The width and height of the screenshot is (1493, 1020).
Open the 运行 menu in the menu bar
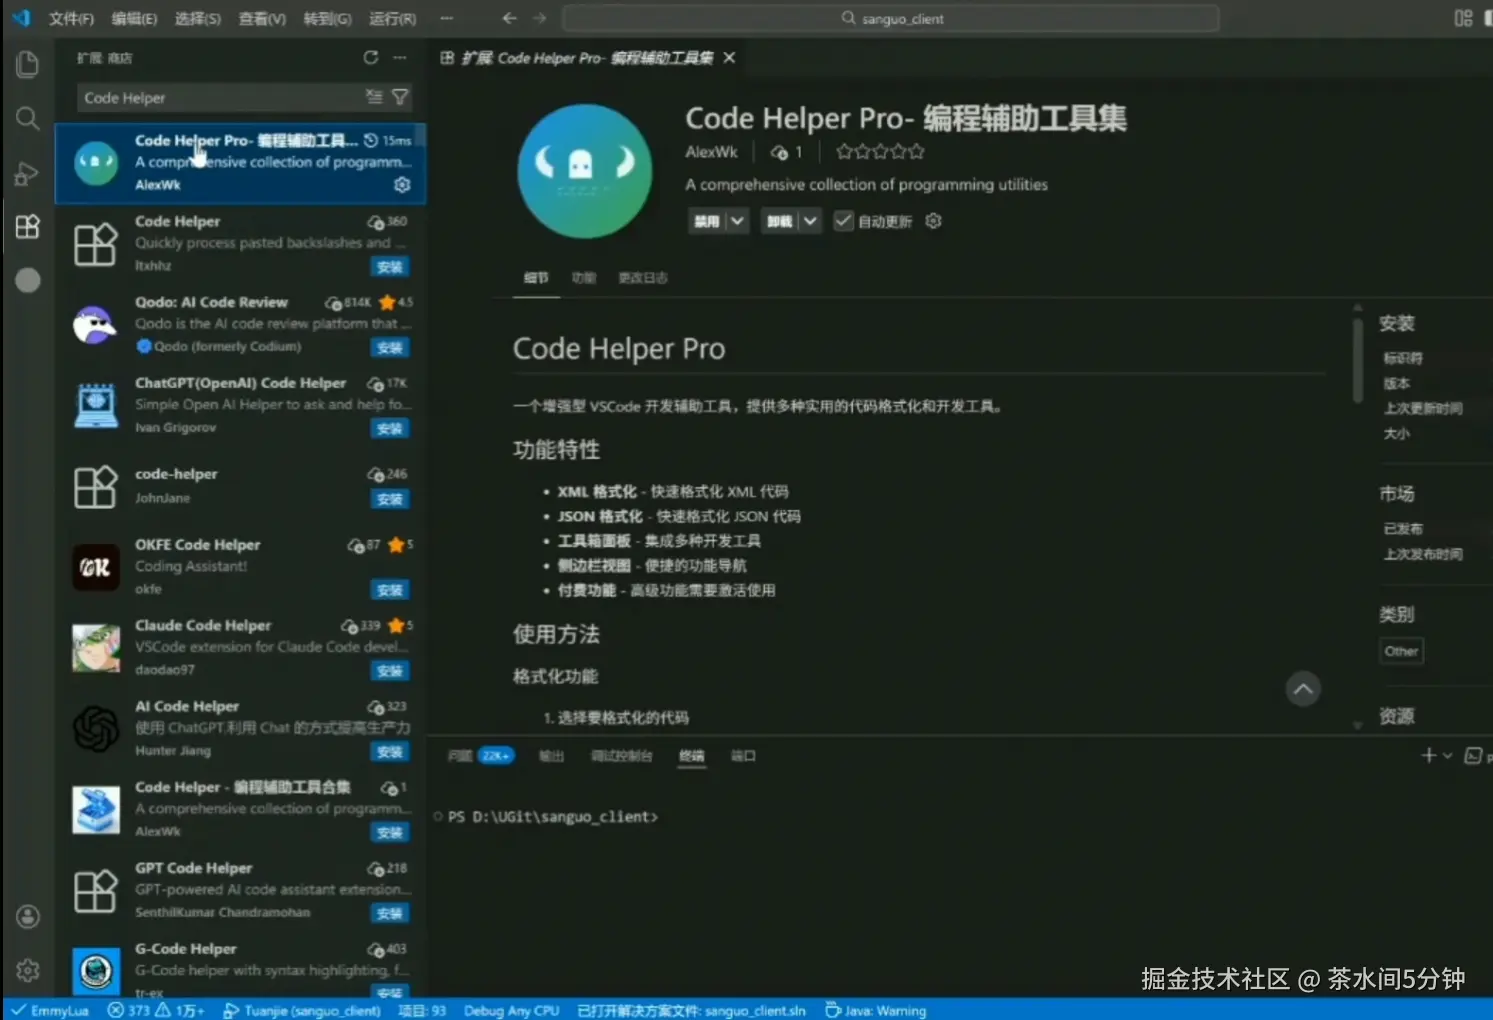391,17
